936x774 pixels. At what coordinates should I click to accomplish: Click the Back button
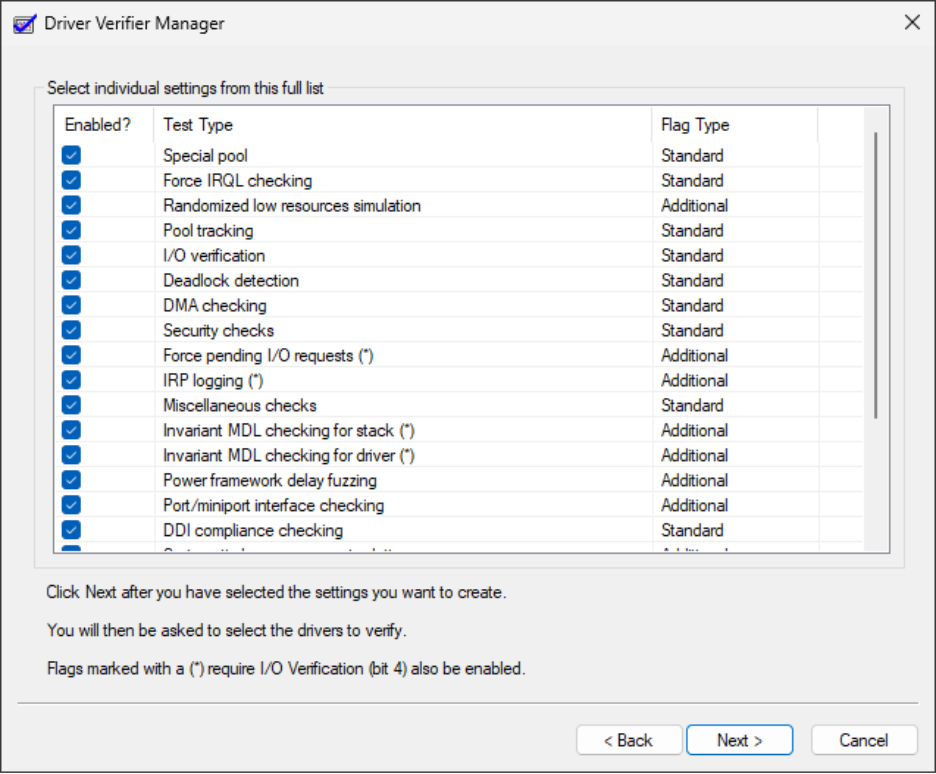coord(629,740)
